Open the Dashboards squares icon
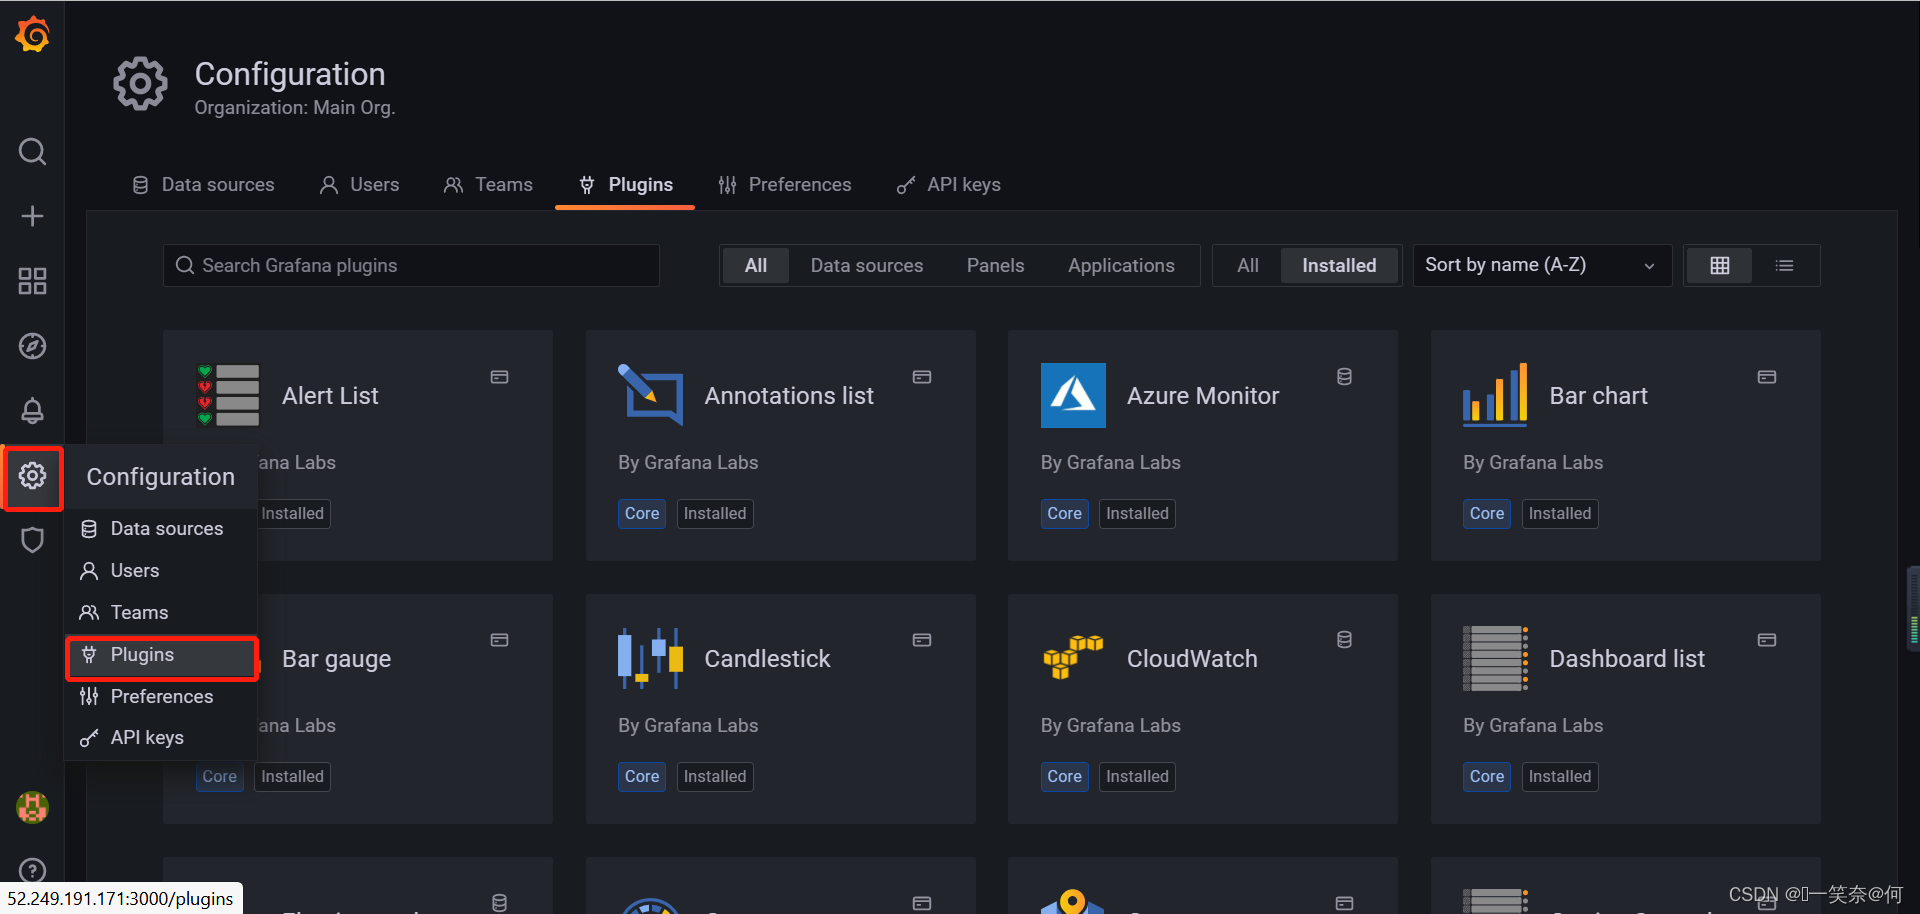This screenshot has width=1920, height=914. point(32,281)
